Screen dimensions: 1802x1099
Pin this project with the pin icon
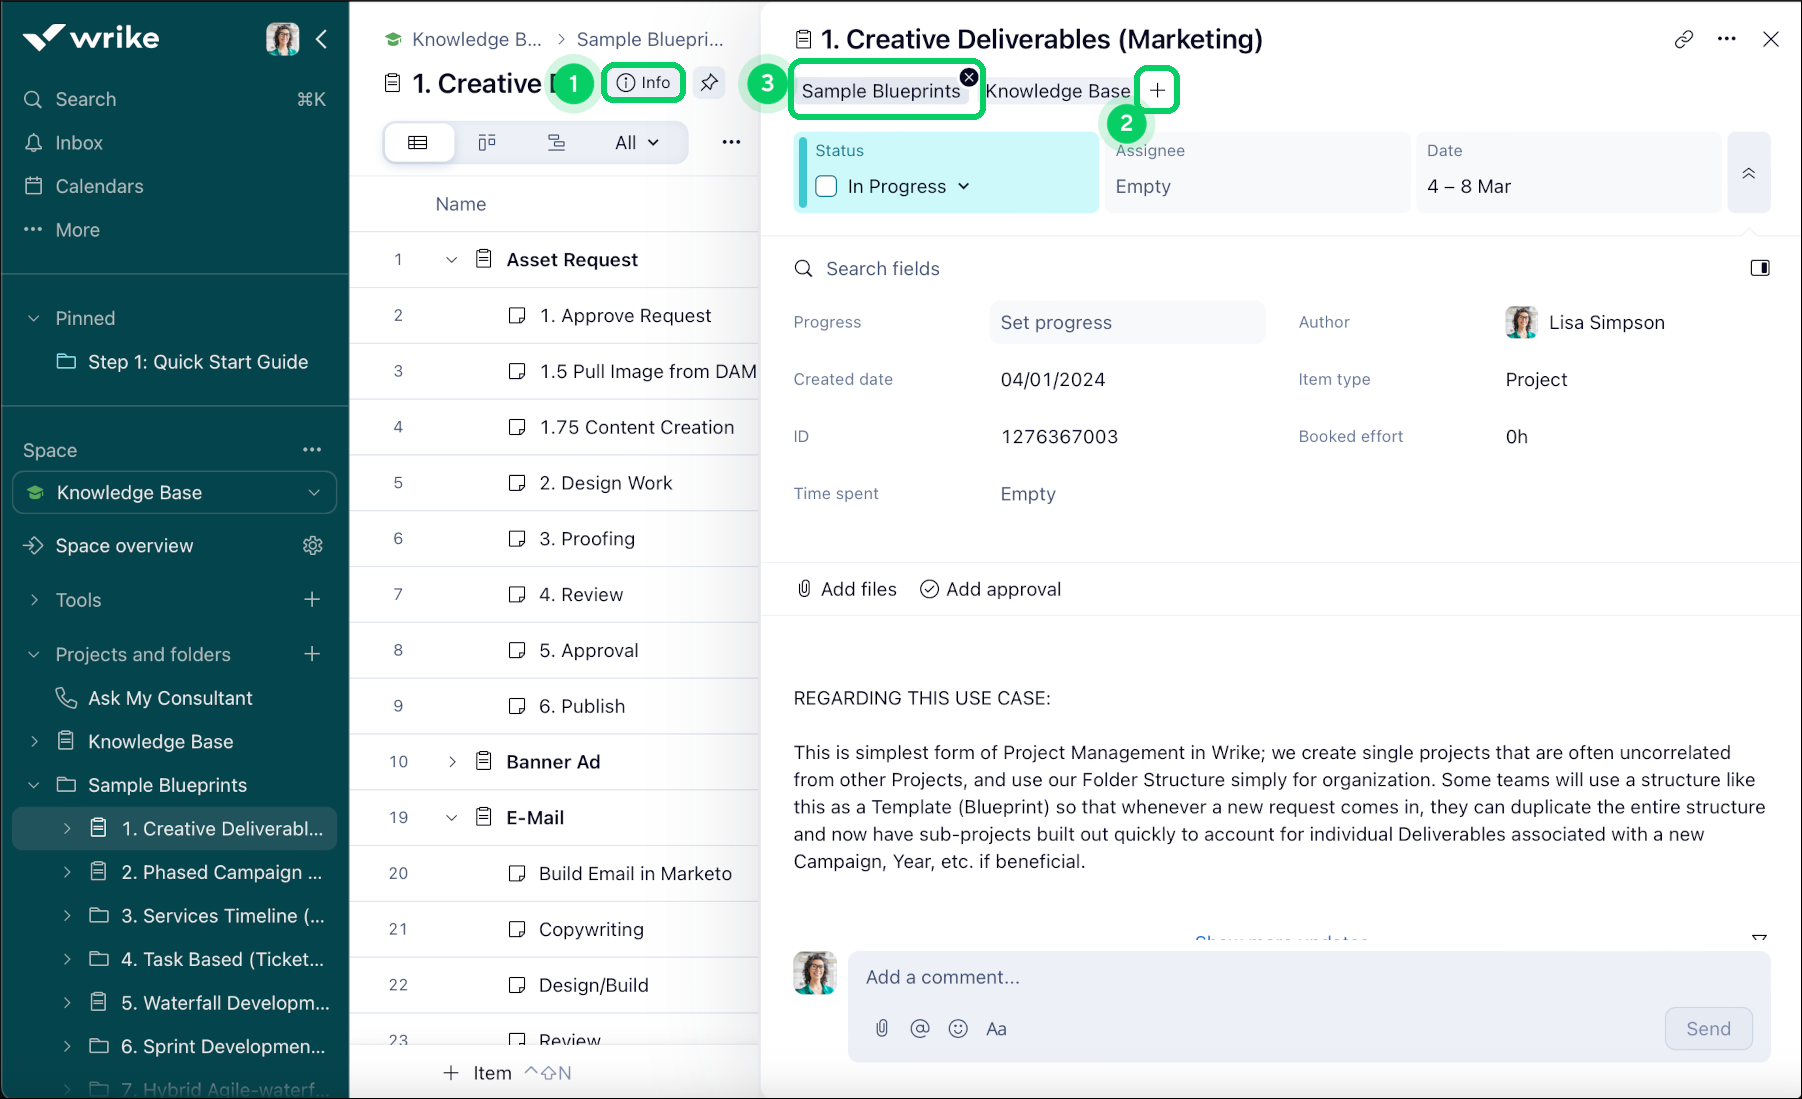(x=709, y=83)
